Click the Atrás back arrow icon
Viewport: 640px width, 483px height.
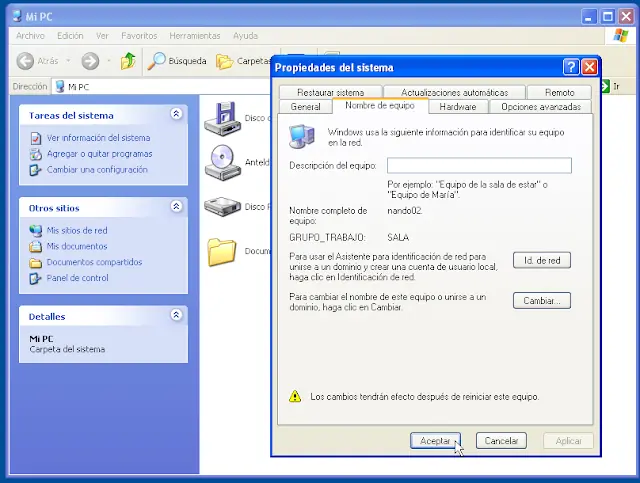(25, 61)
